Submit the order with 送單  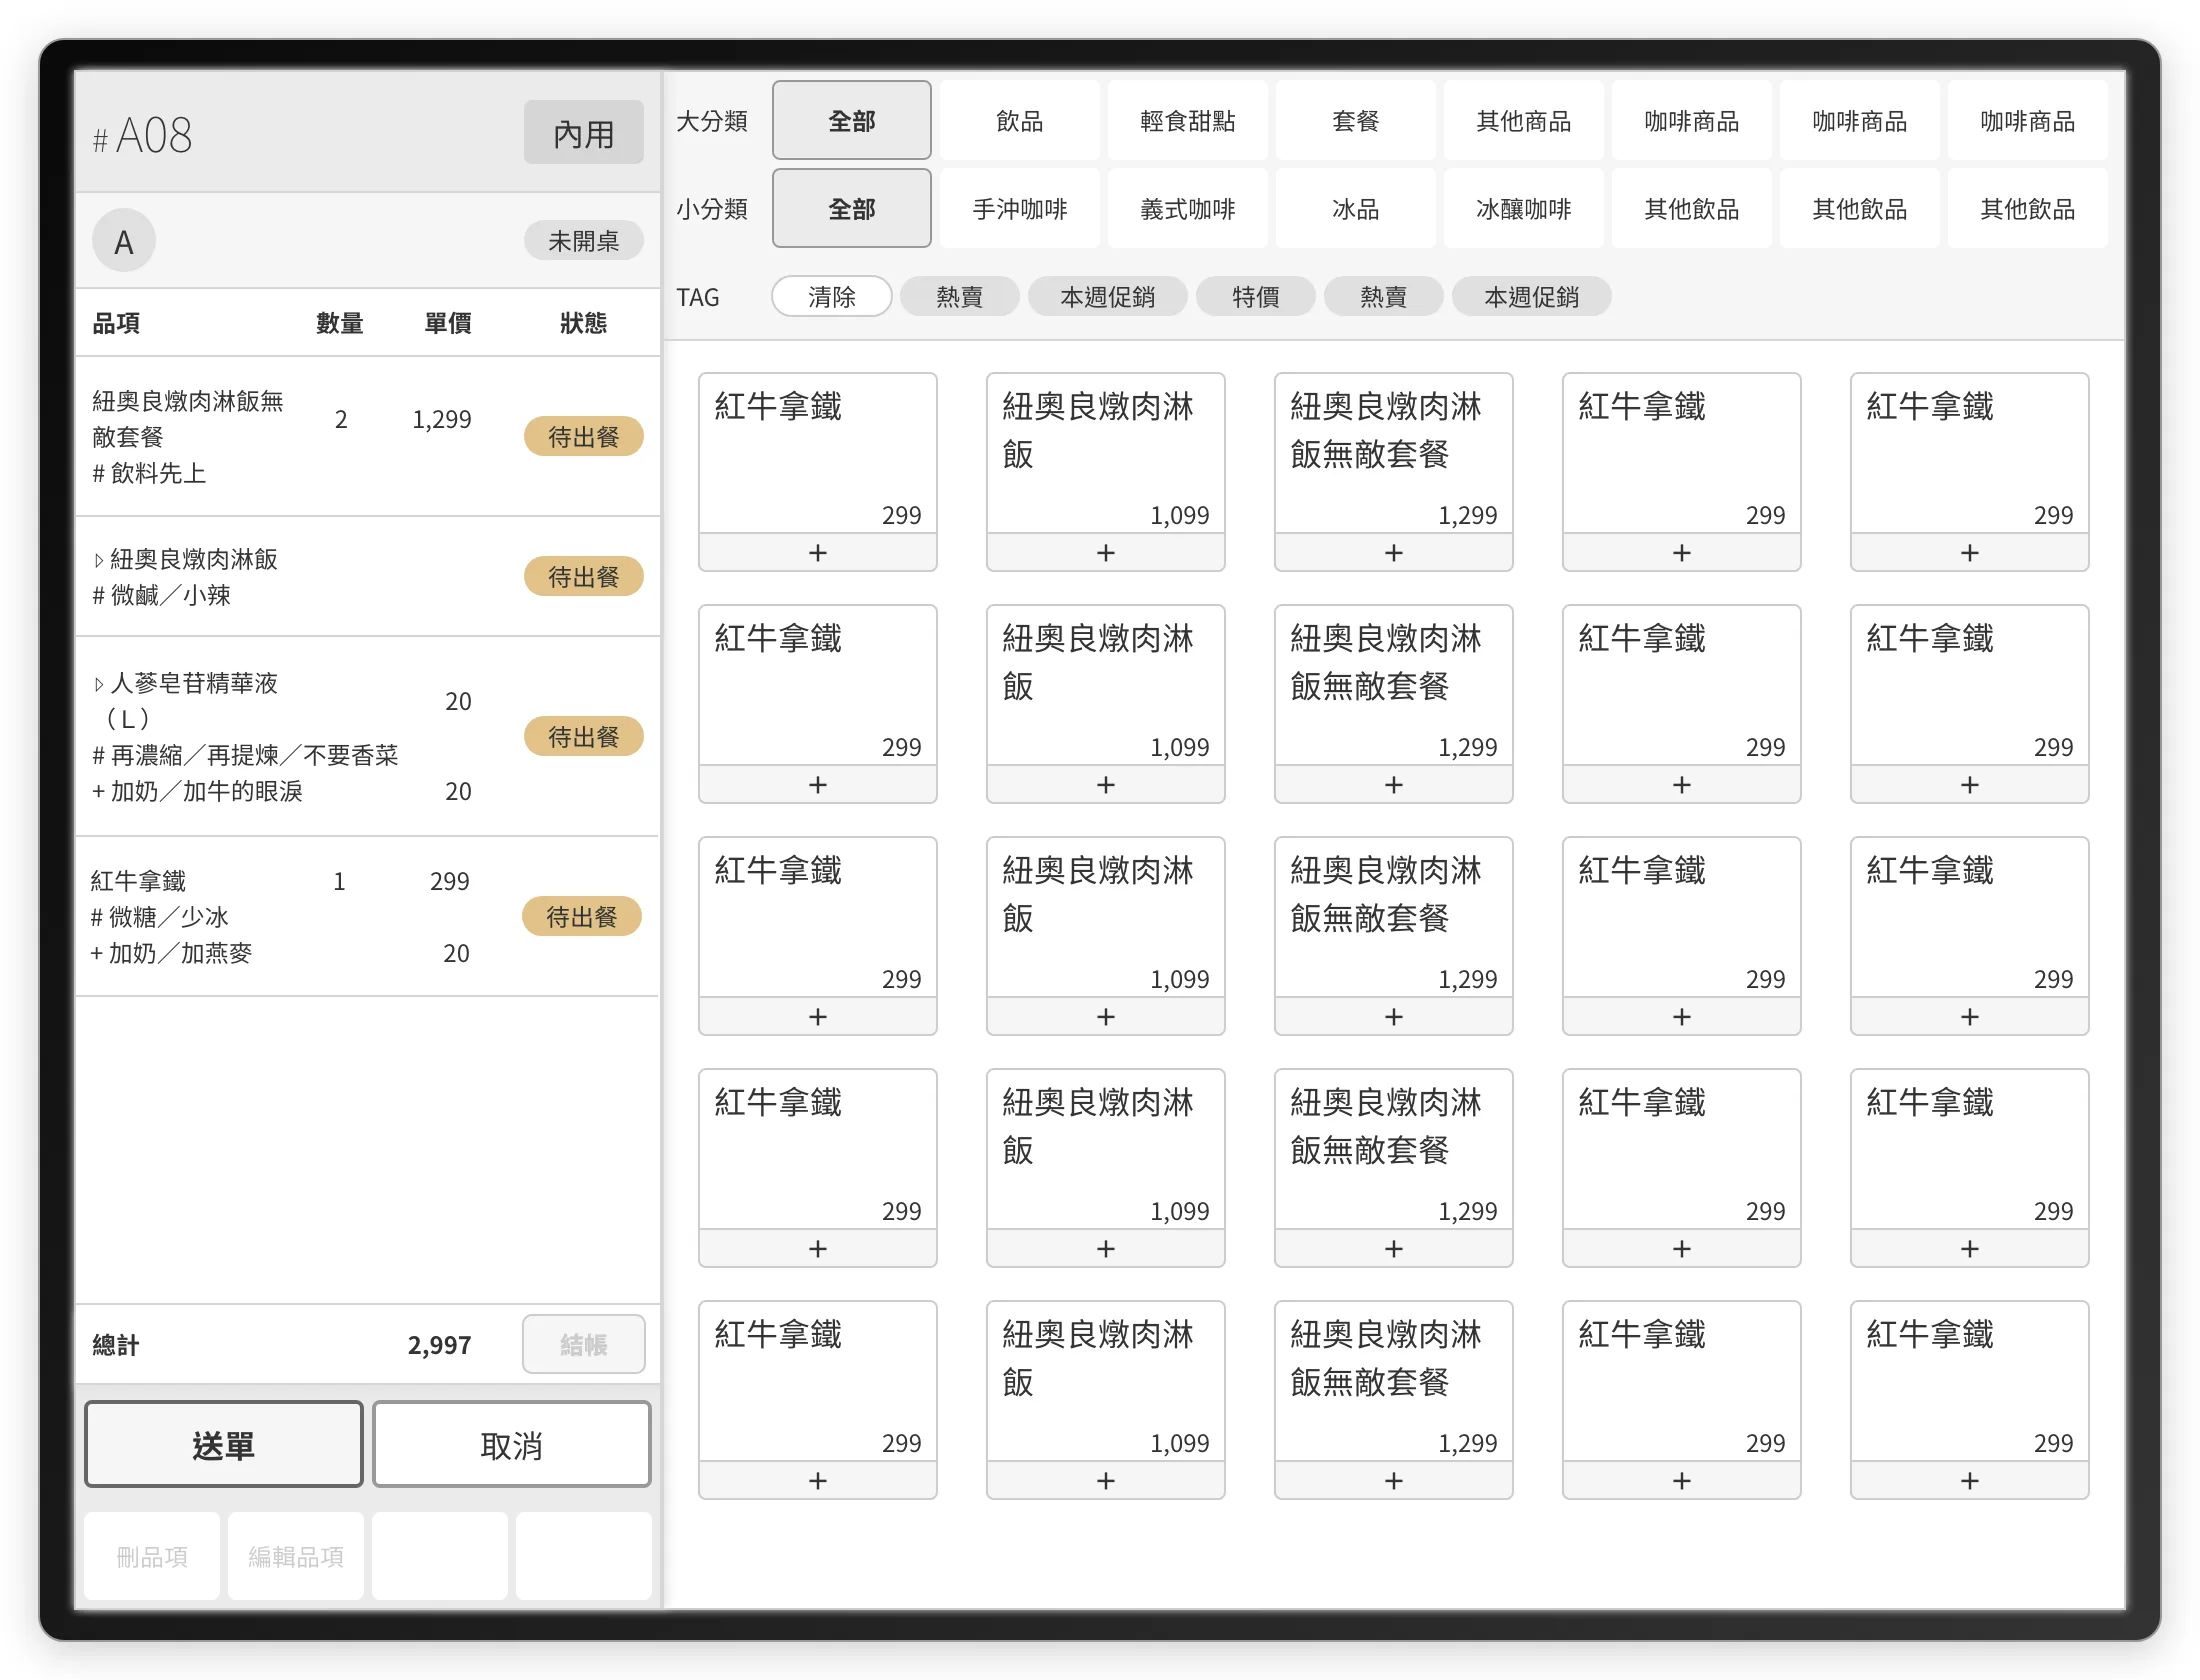click(223, 1445)
